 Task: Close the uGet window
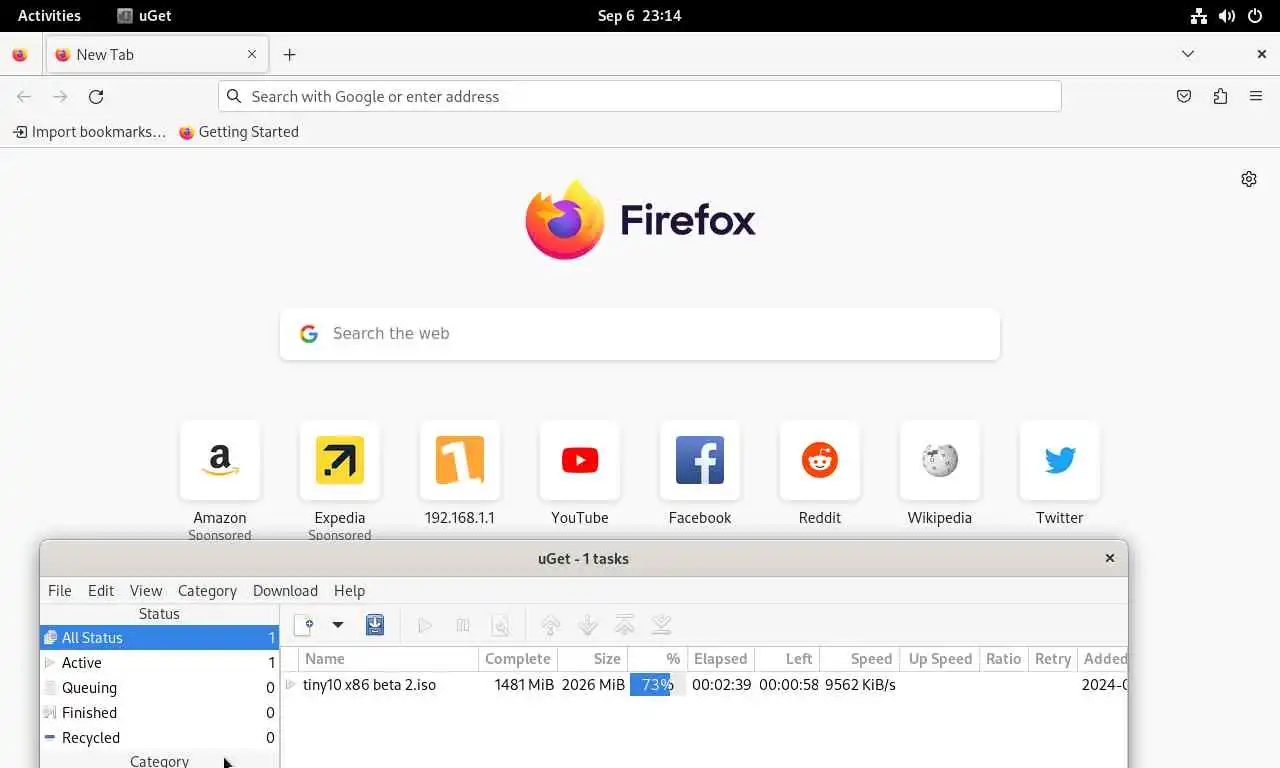1109,558
